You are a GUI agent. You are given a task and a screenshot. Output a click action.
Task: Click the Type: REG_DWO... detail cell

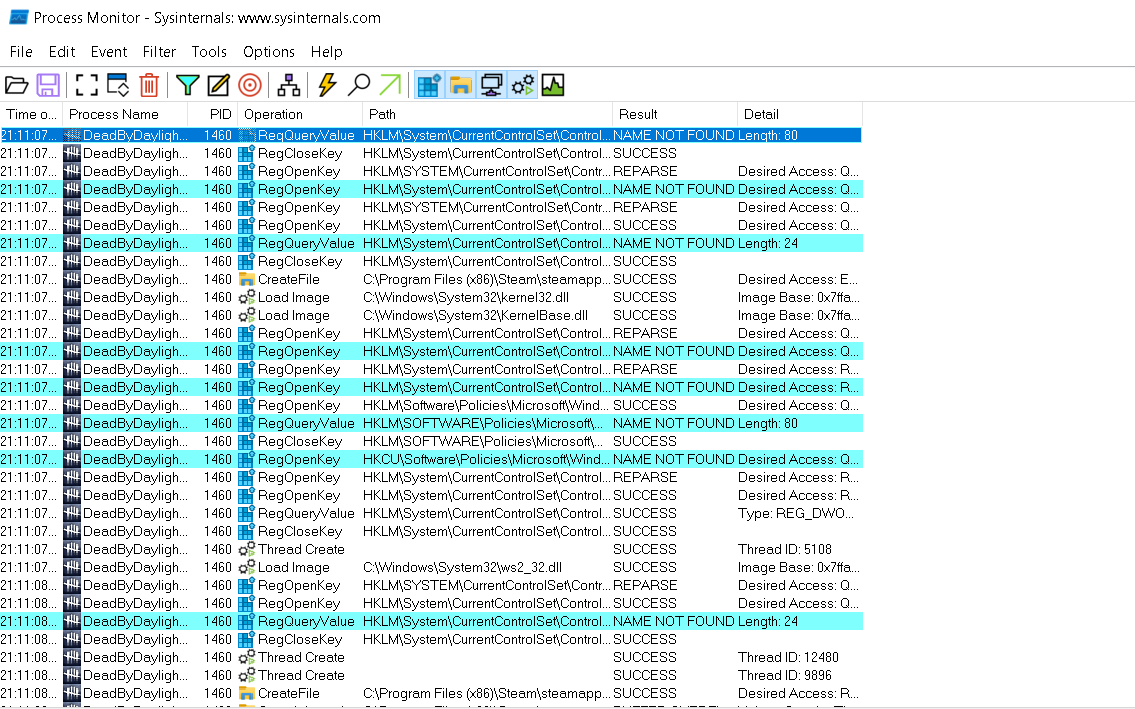click(796, 513)
